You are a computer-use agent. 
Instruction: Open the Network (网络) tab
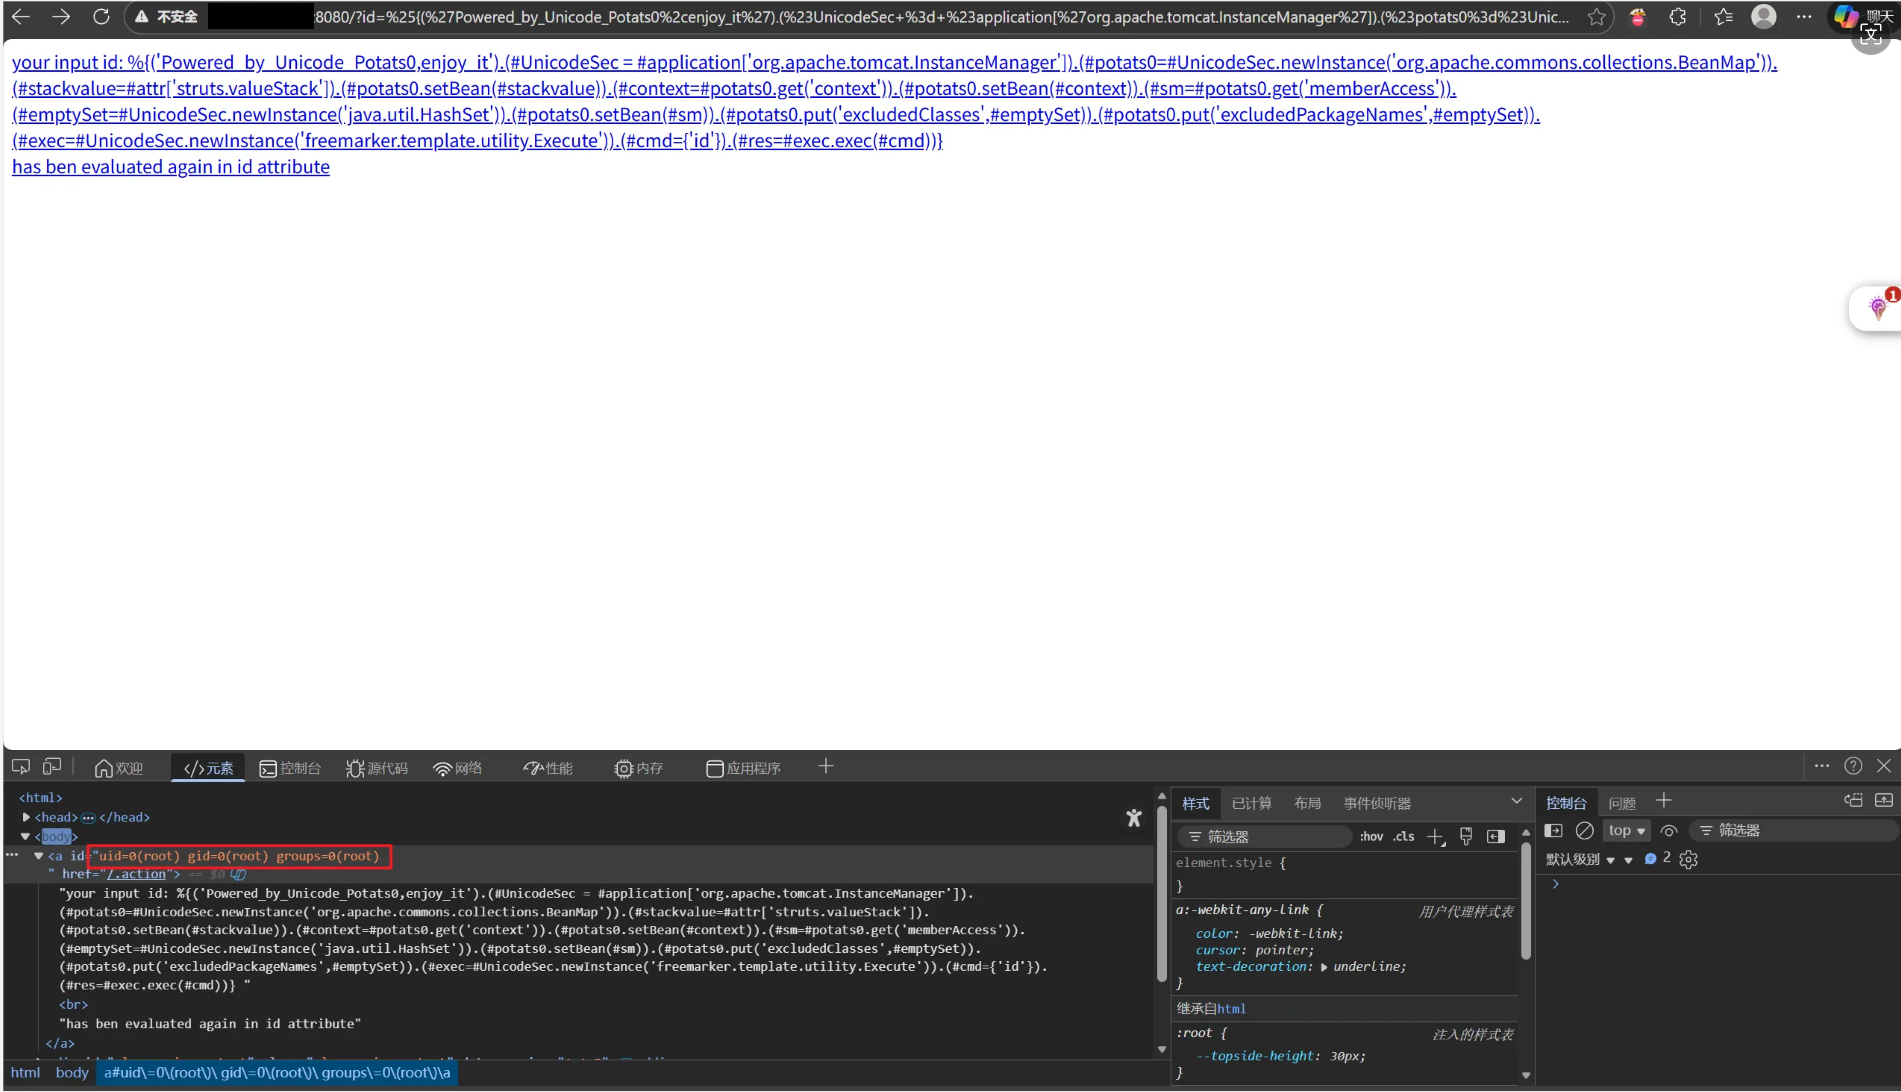click(x=458, y=768)
